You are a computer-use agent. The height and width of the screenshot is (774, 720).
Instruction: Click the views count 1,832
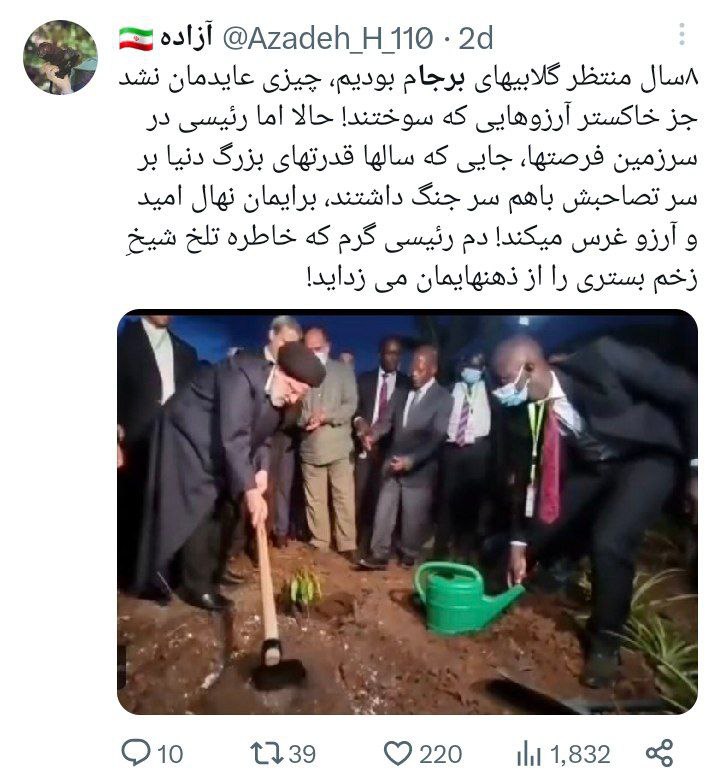(x=579, y=755)
